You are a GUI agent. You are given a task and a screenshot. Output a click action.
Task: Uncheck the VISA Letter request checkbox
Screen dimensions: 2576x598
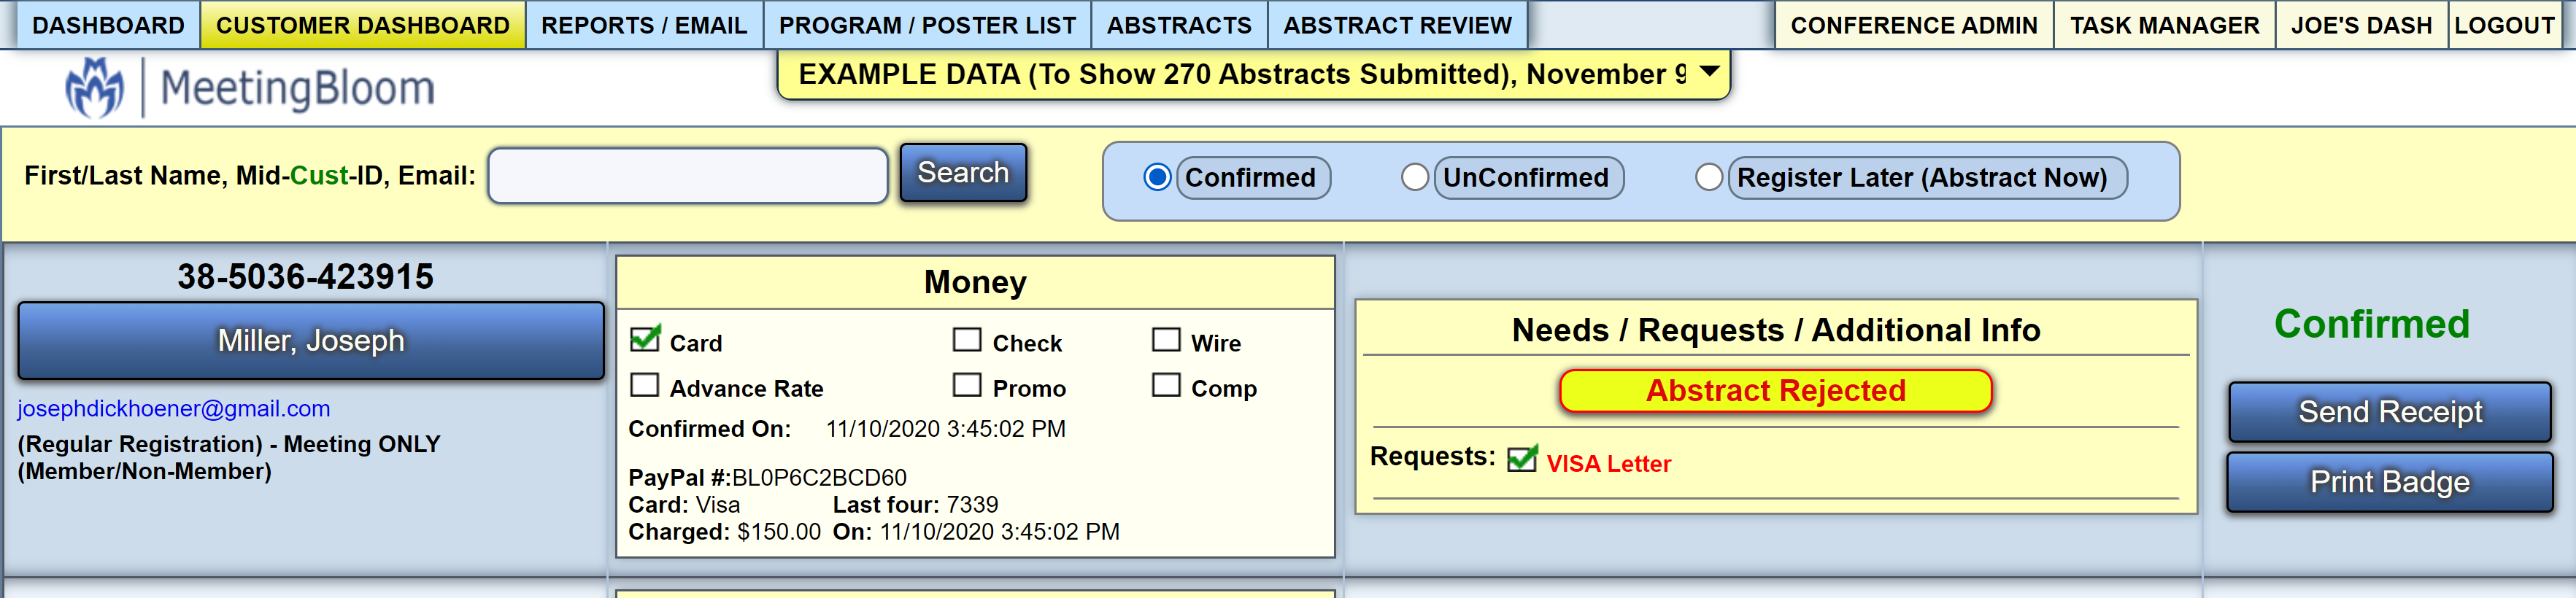(x=1521, y=459)
